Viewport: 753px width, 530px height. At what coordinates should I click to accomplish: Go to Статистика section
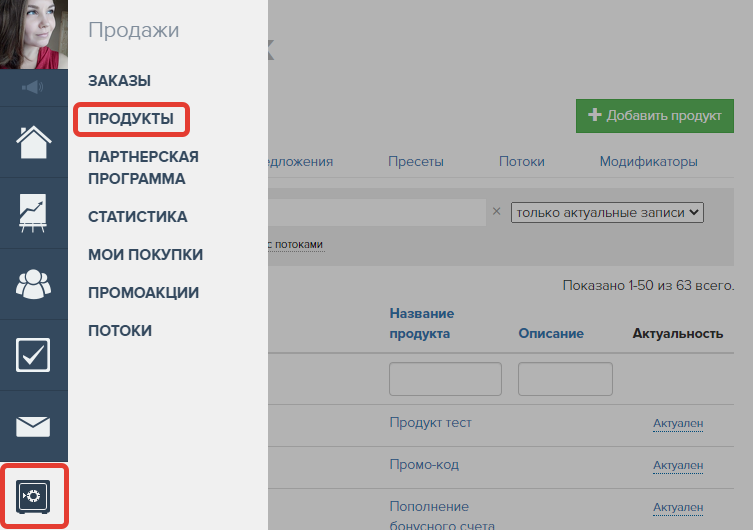tap(137, 217)
